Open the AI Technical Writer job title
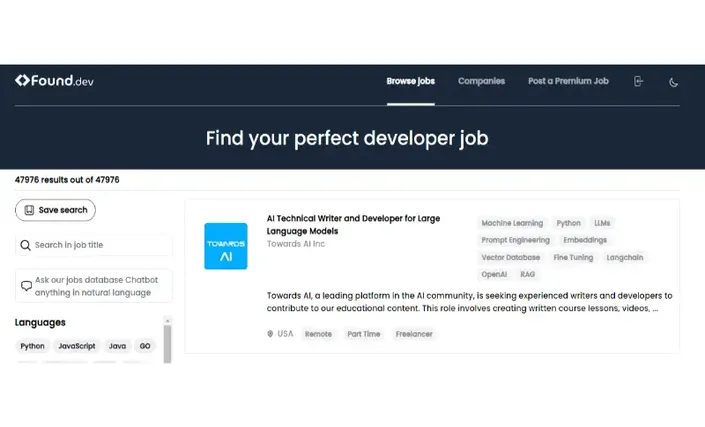This screenshot has height=427, width=705. pos(353,225)
